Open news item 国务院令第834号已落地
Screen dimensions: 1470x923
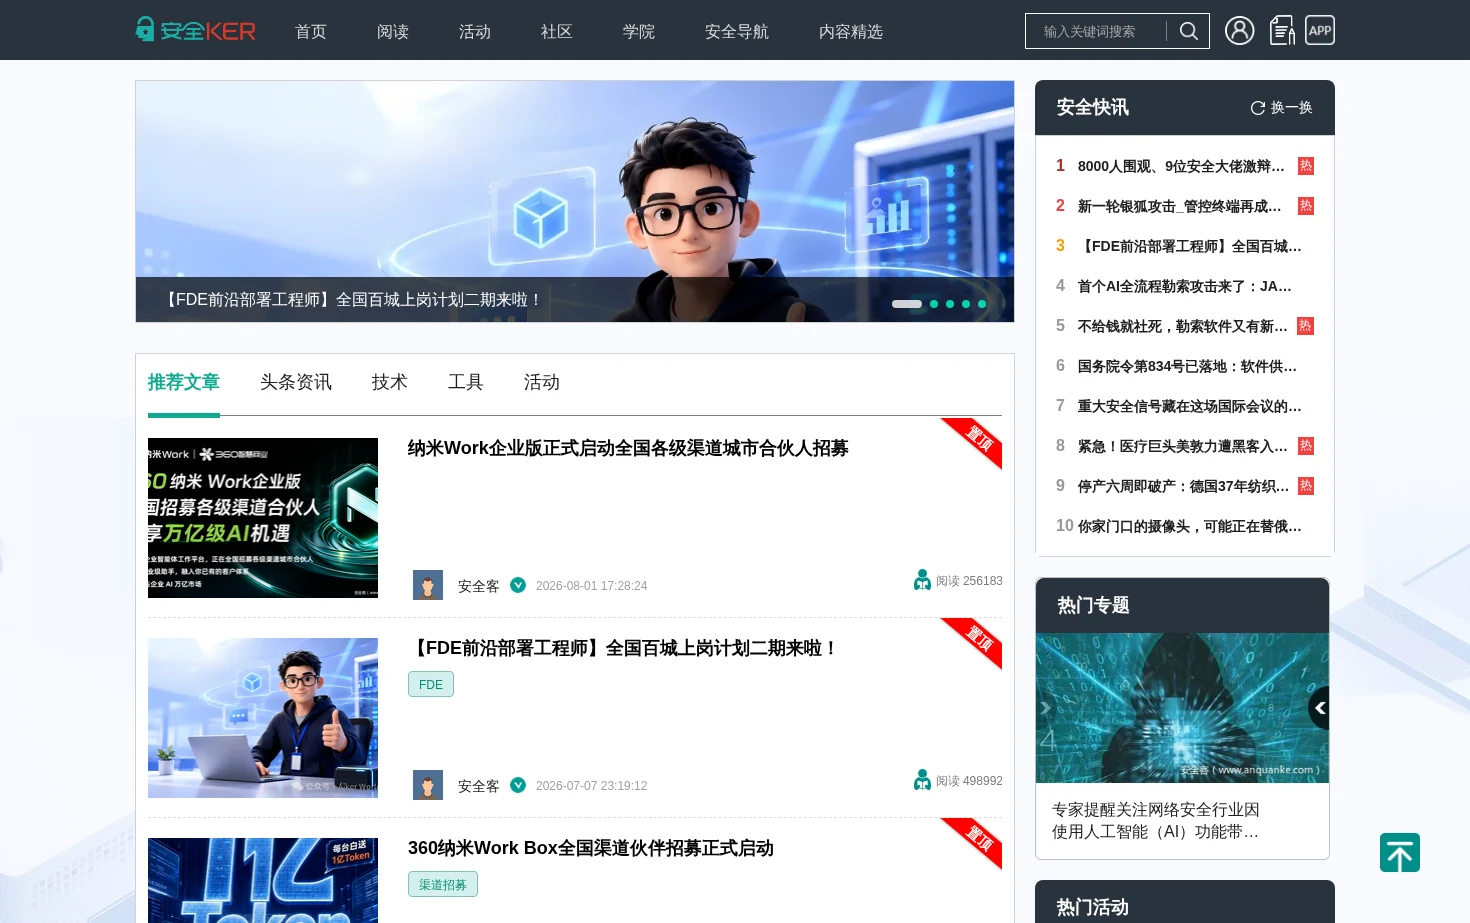tap(1188, 366)
